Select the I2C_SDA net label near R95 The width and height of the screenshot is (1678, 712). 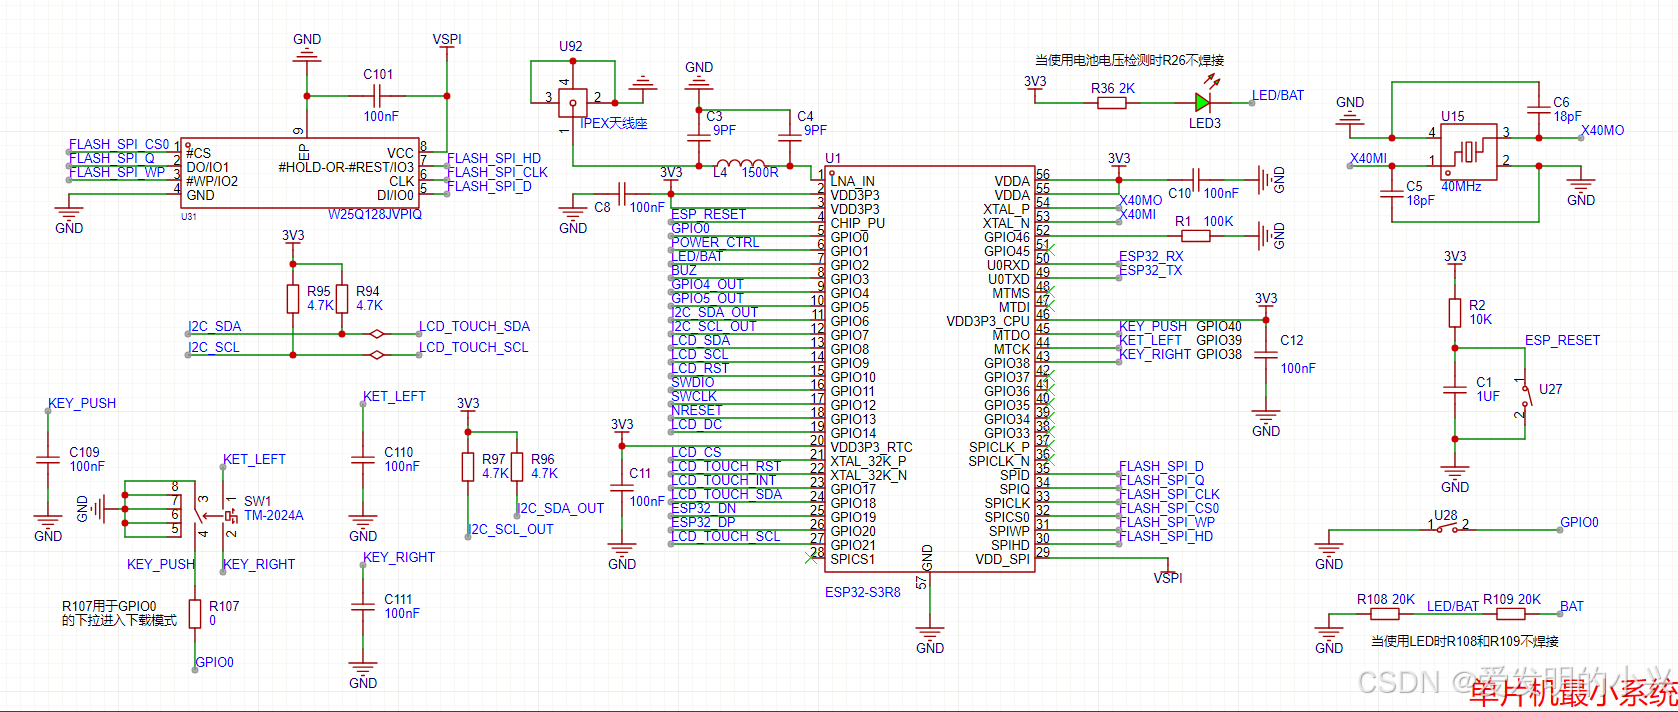(x=215, y=326)
